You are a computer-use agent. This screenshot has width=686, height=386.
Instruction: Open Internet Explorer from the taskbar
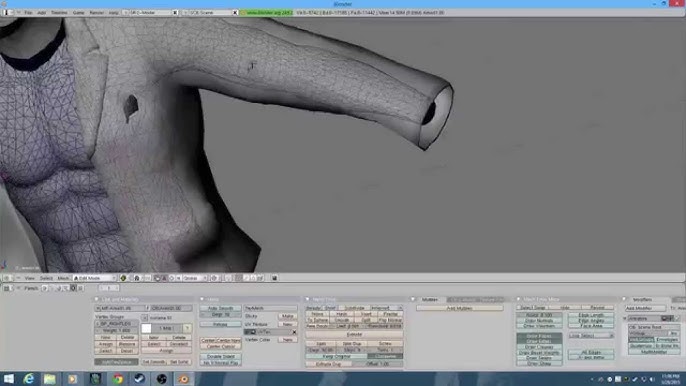(x=29, y=379)
